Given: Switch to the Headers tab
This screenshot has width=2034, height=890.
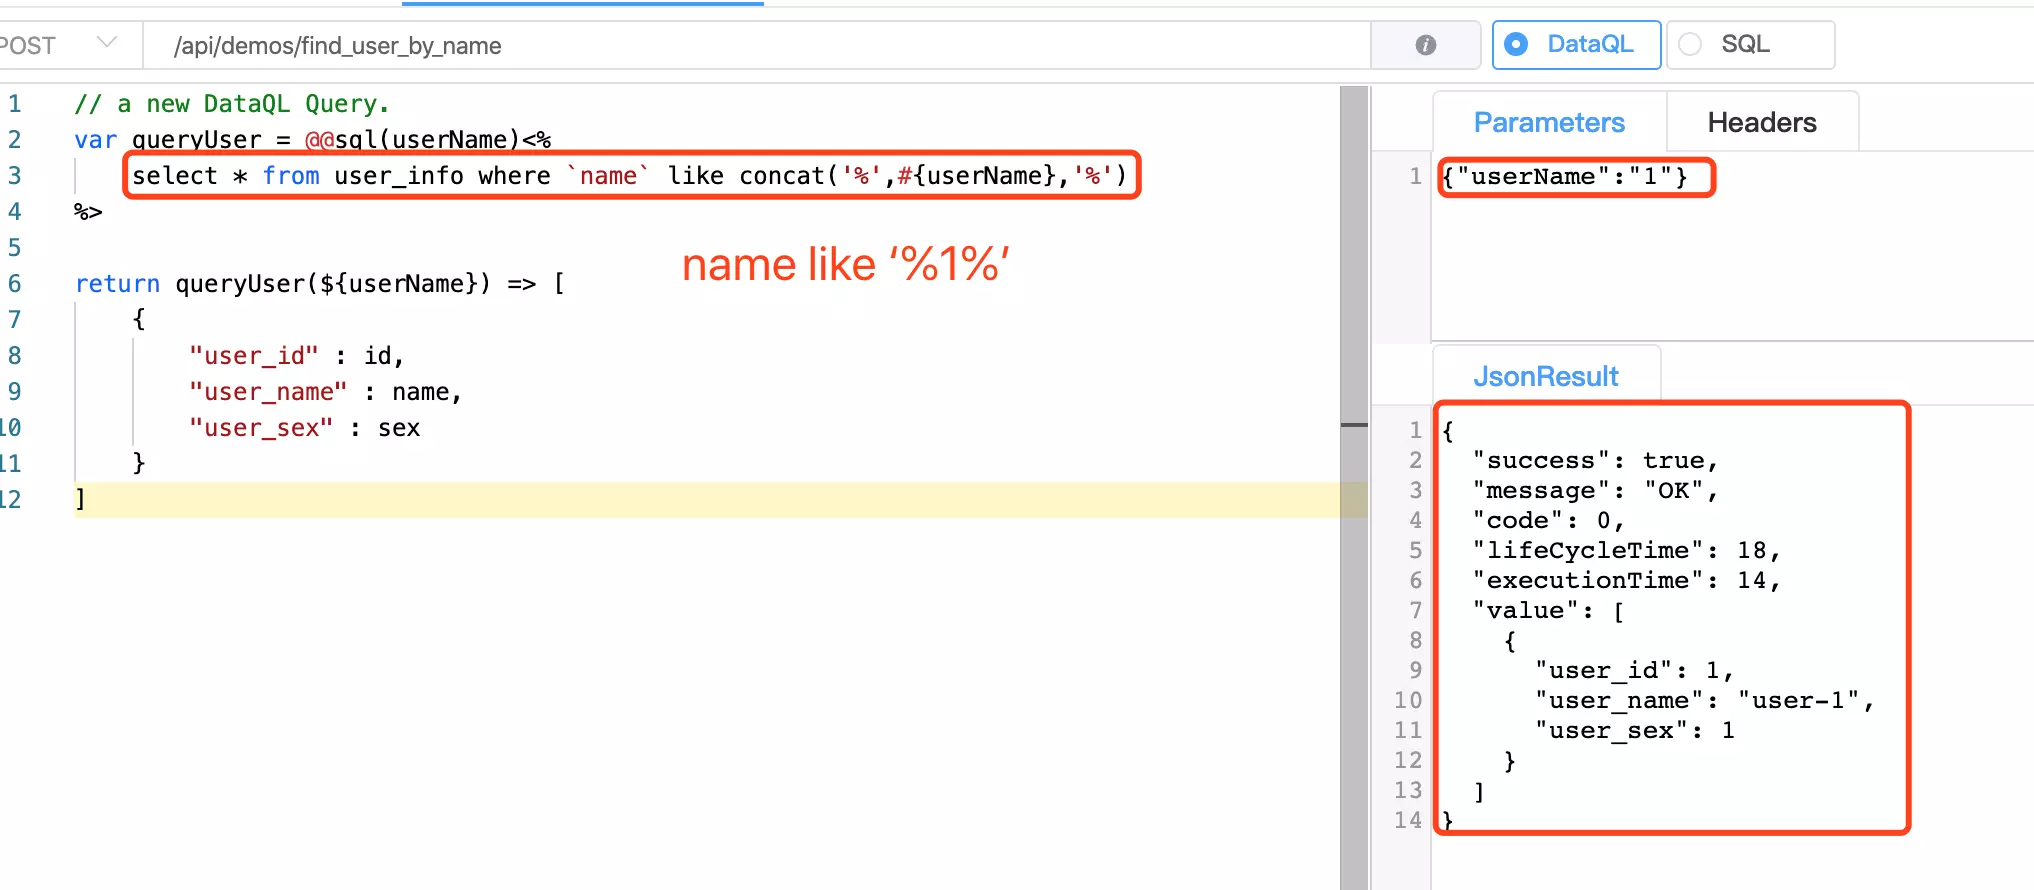Looking at the screenshot, I should pos(1761,122).
